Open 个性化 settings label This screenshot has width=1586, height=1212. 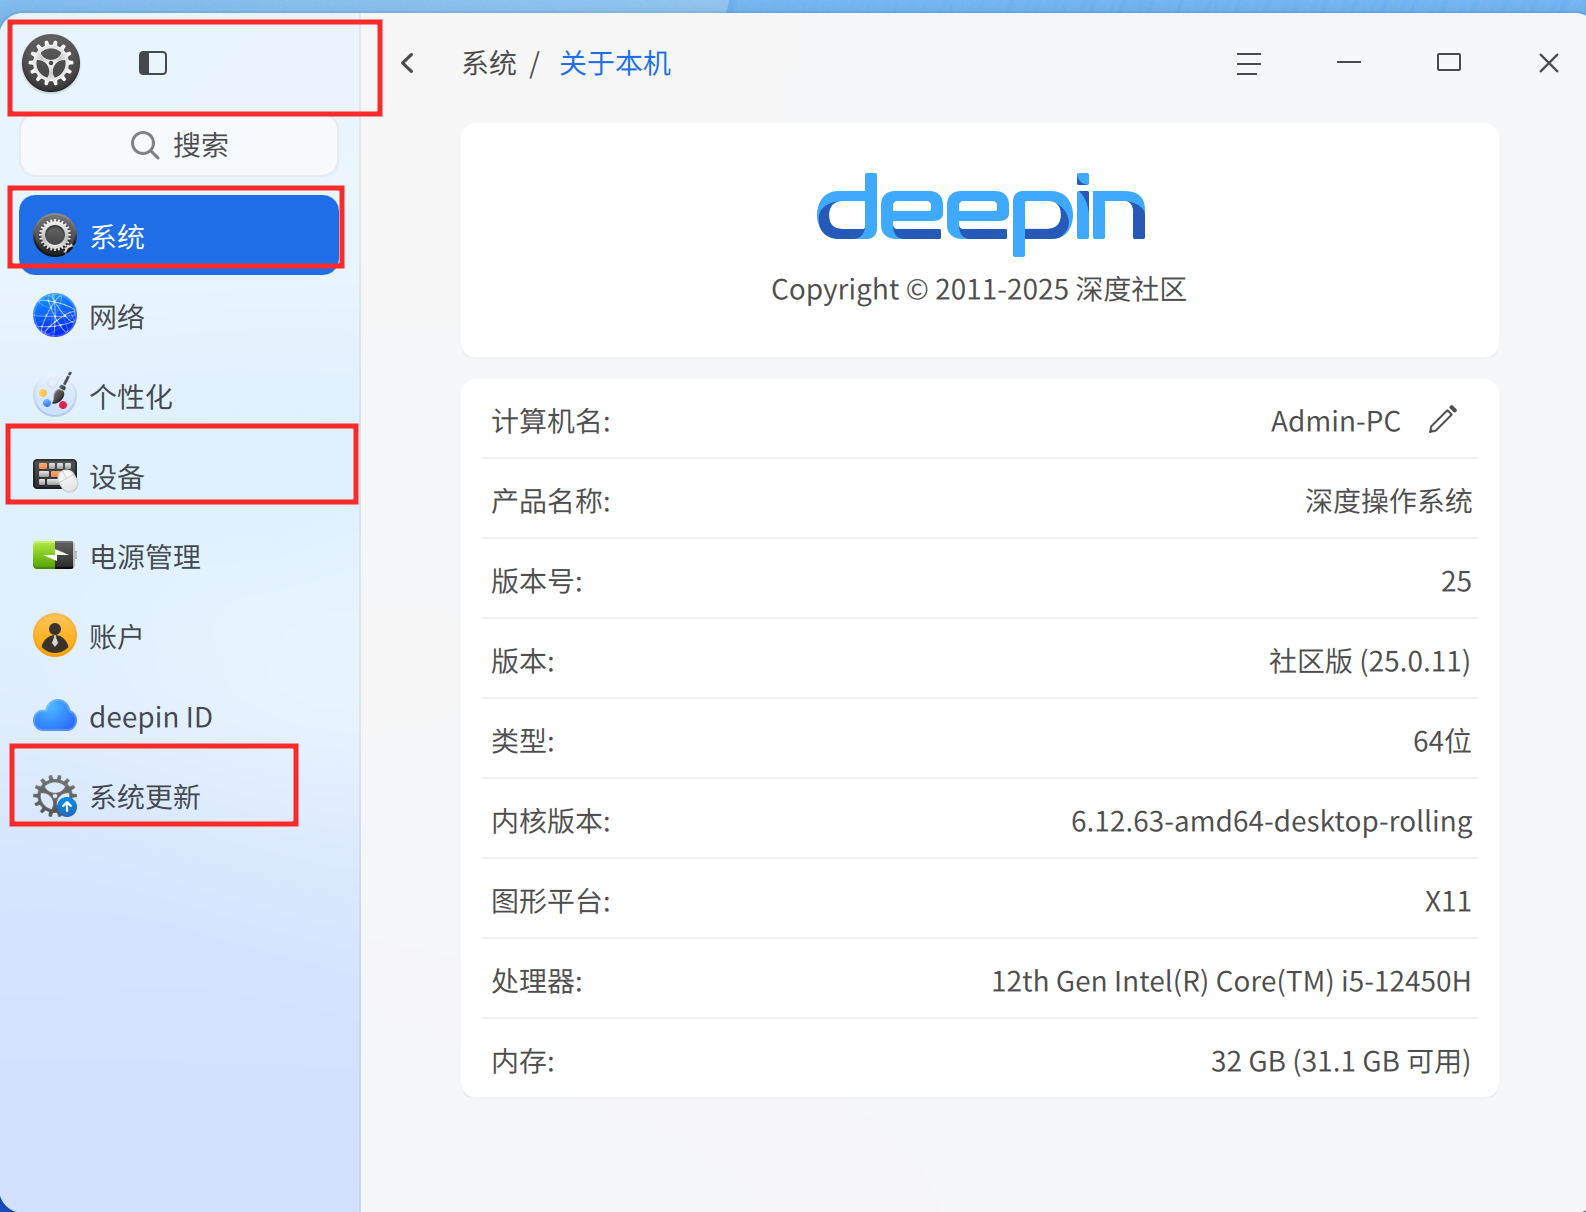pos(132,397)
